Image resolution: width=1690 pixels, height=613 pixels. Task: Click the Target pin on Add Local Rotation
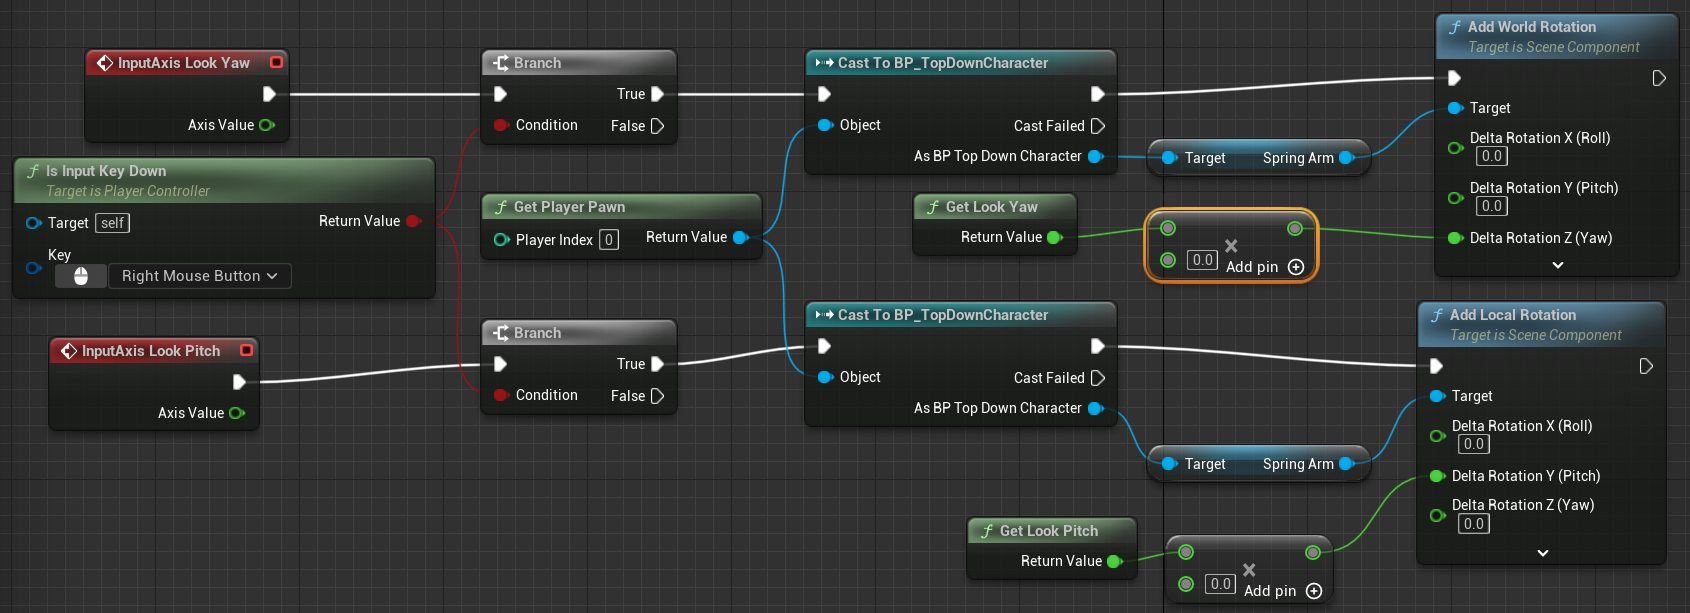click(1438, 396)
